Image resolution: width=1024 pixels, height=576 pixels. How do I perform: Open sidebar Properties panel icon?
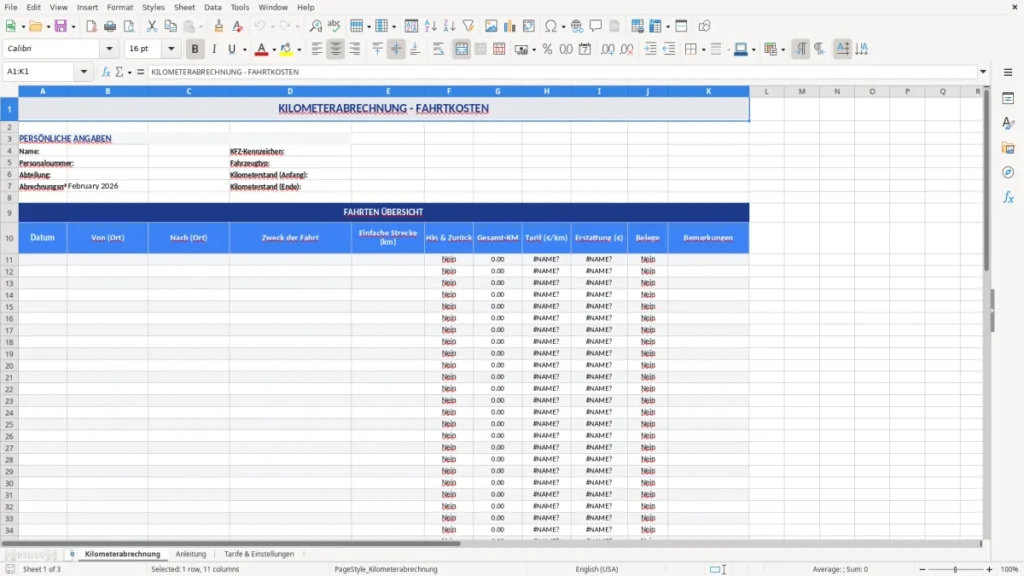[1008, 99]
